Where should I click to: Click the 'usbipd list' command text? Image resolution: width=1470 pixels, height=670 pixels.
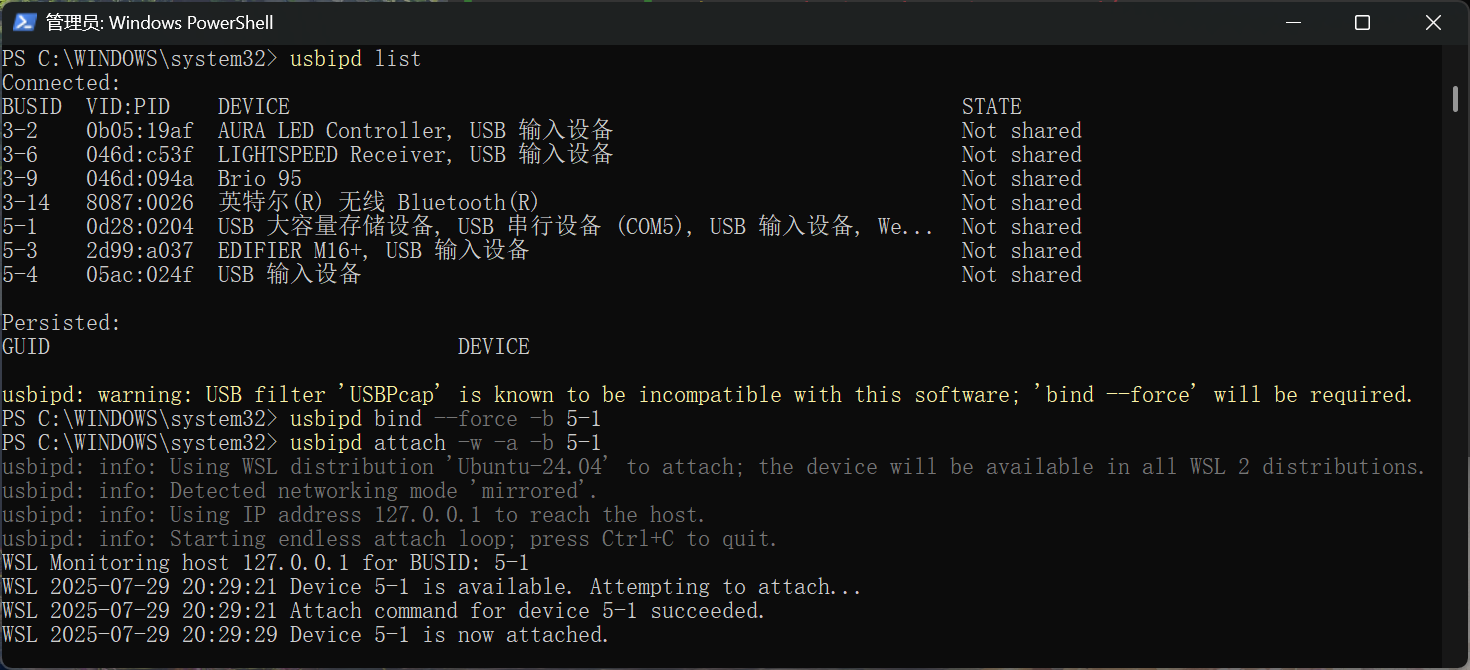coord(356,59)
